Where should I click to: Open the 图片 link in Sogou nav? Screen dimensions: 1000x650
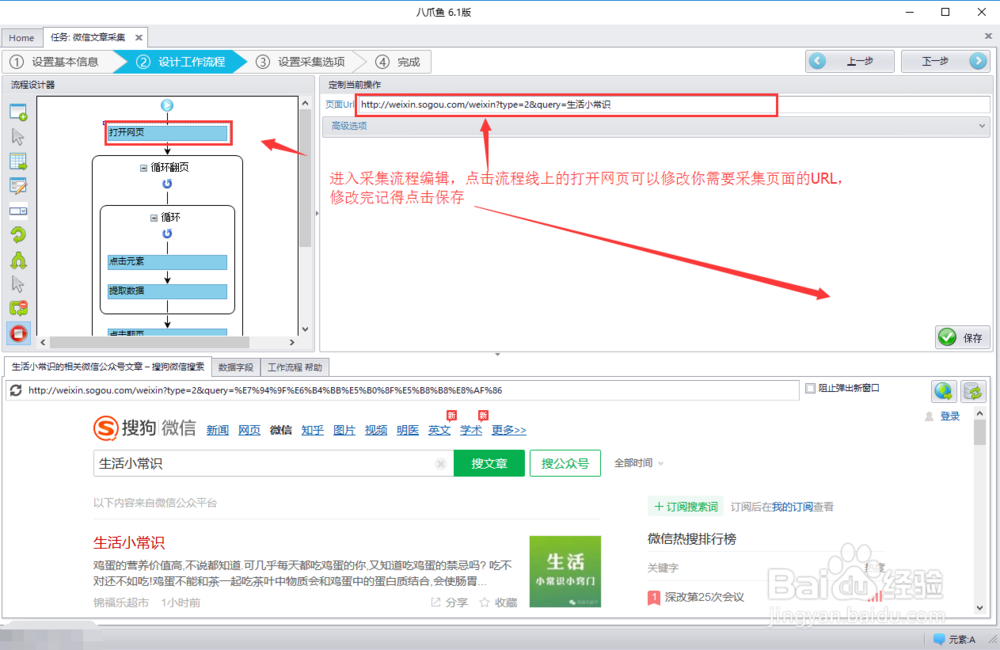tap(344, 430)
